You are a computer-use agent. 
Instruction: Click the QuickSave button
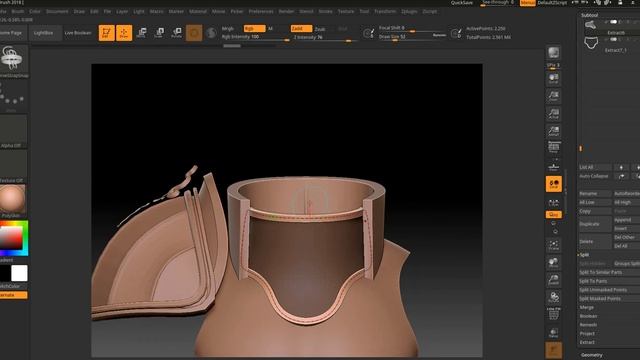462,3
